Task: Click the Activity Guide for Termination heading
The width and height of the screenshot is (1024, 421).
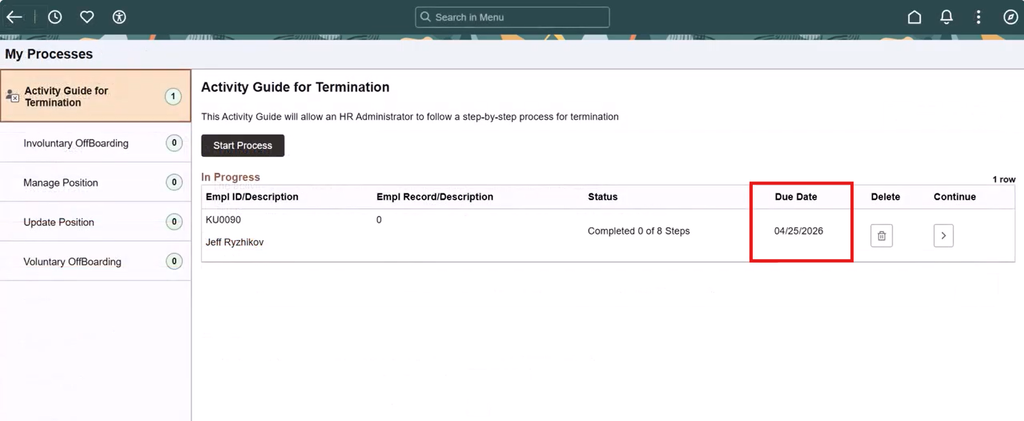Action: pyautogui.click(x=295, y=87)
